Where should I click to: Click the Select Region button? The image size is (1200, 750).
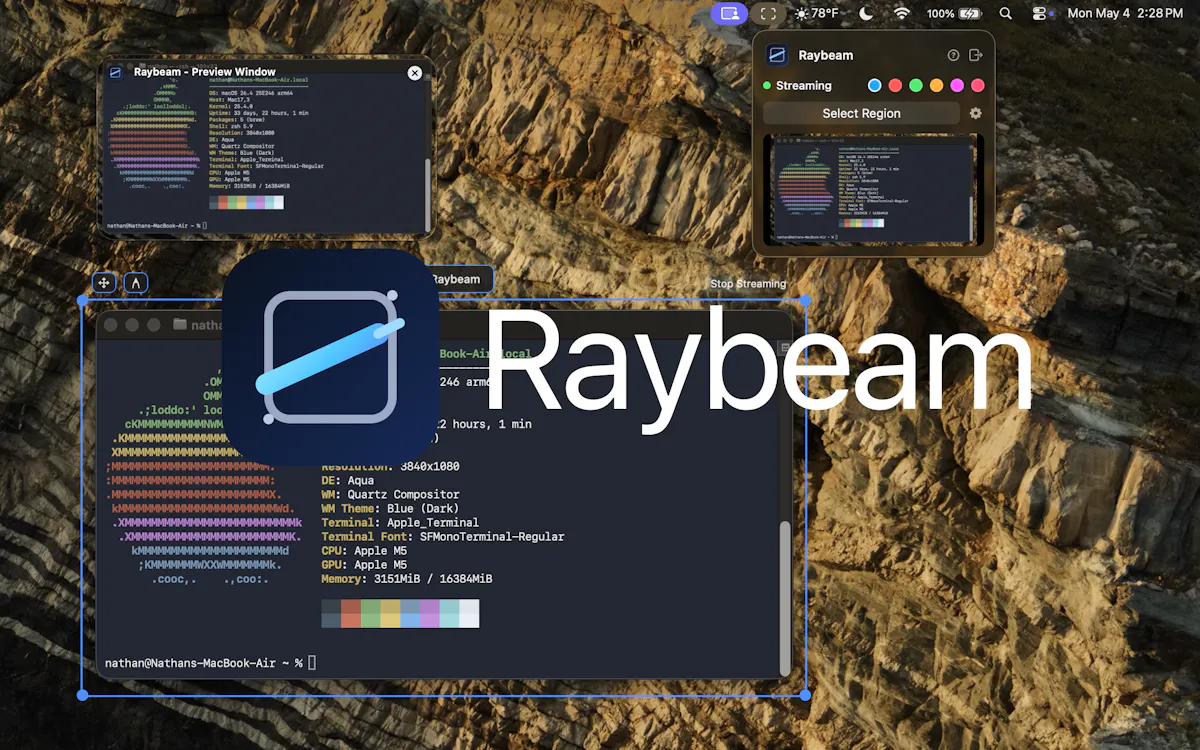[861, 113]
